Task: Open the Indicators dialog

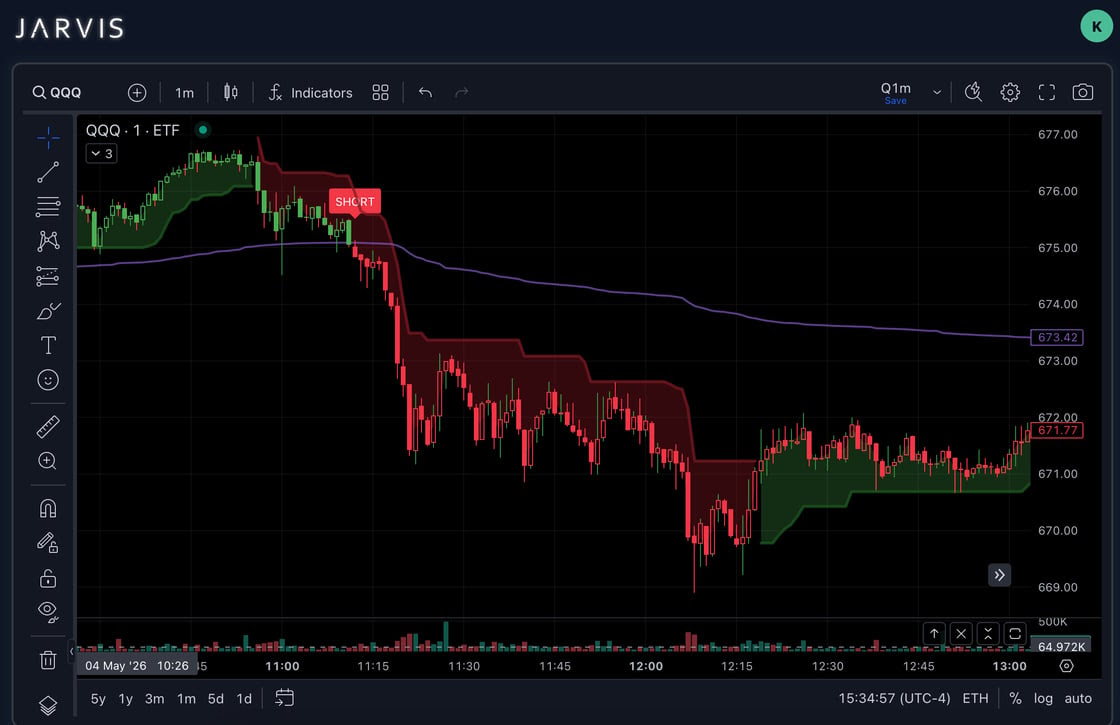Action: tap(310, 93)
